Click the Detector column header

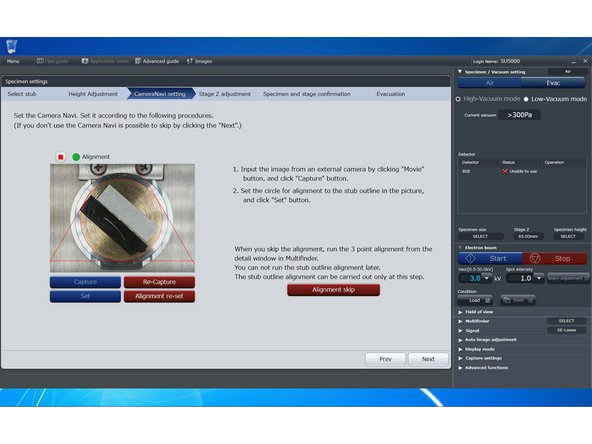tap(470, 162)
